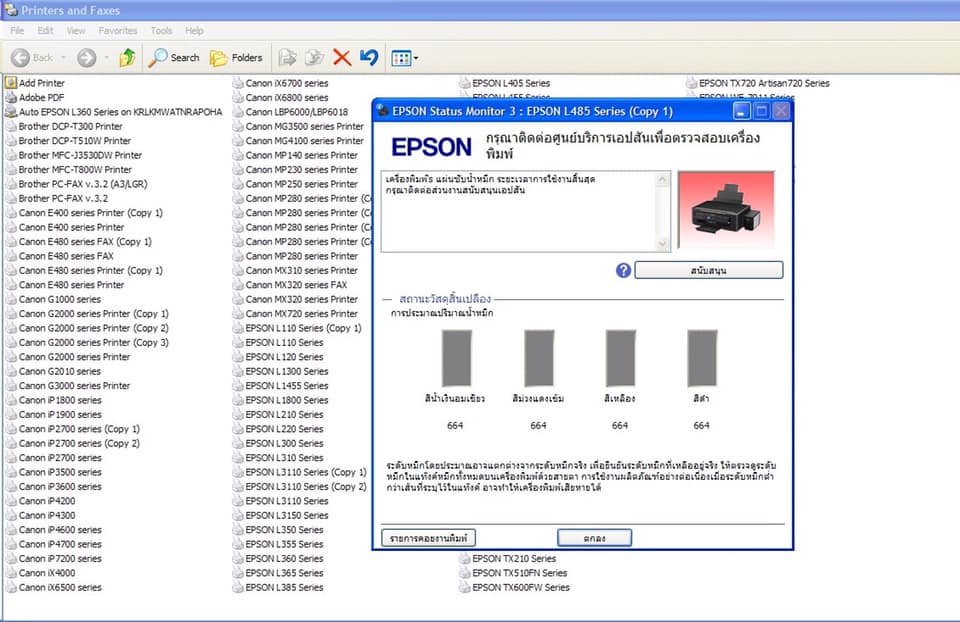The width and height of the screenshot is (960, 622).
Task: Select EPSON L1300 Series printer icon
Action: click(238, 371)
